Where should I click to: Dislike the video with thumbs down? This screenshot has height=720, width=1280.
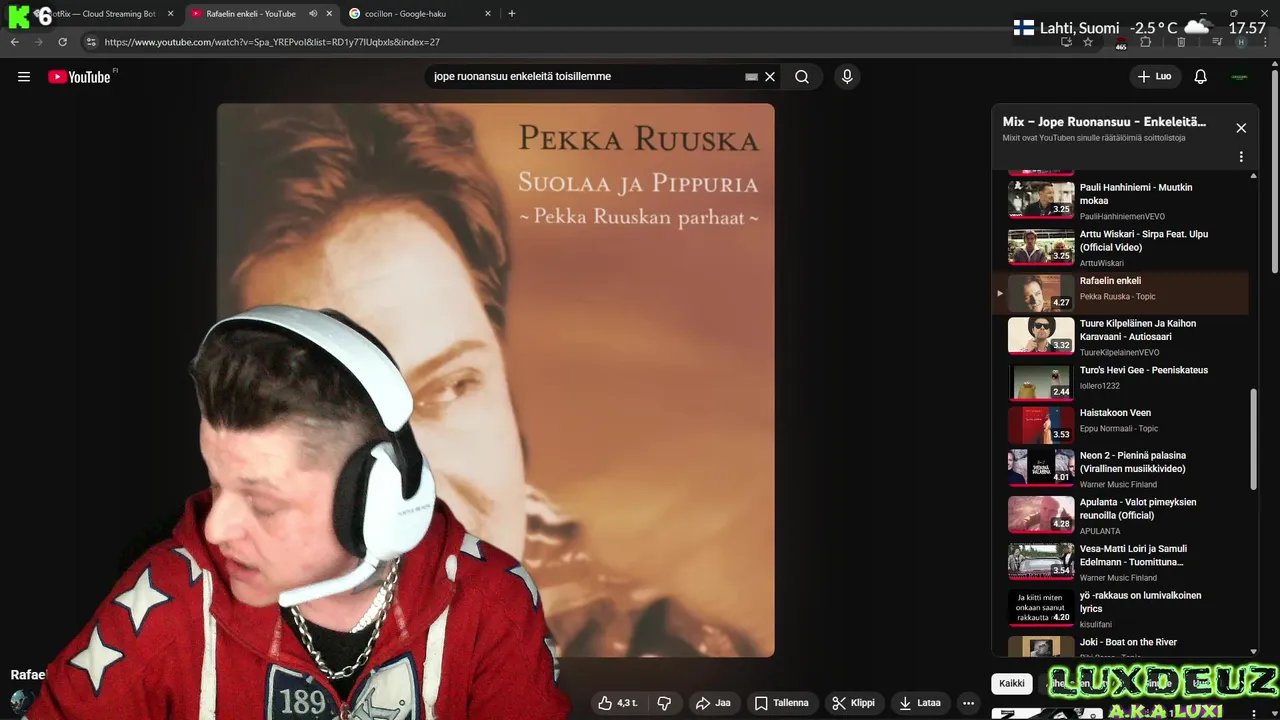coord(664,703)
